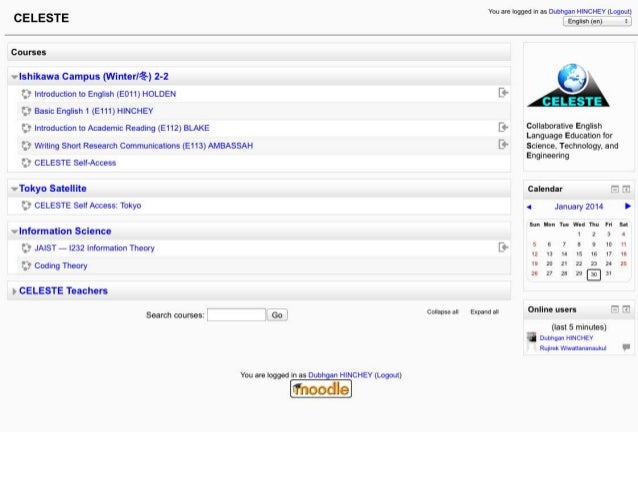Select day 30 in the calendar

click(594, 274)
